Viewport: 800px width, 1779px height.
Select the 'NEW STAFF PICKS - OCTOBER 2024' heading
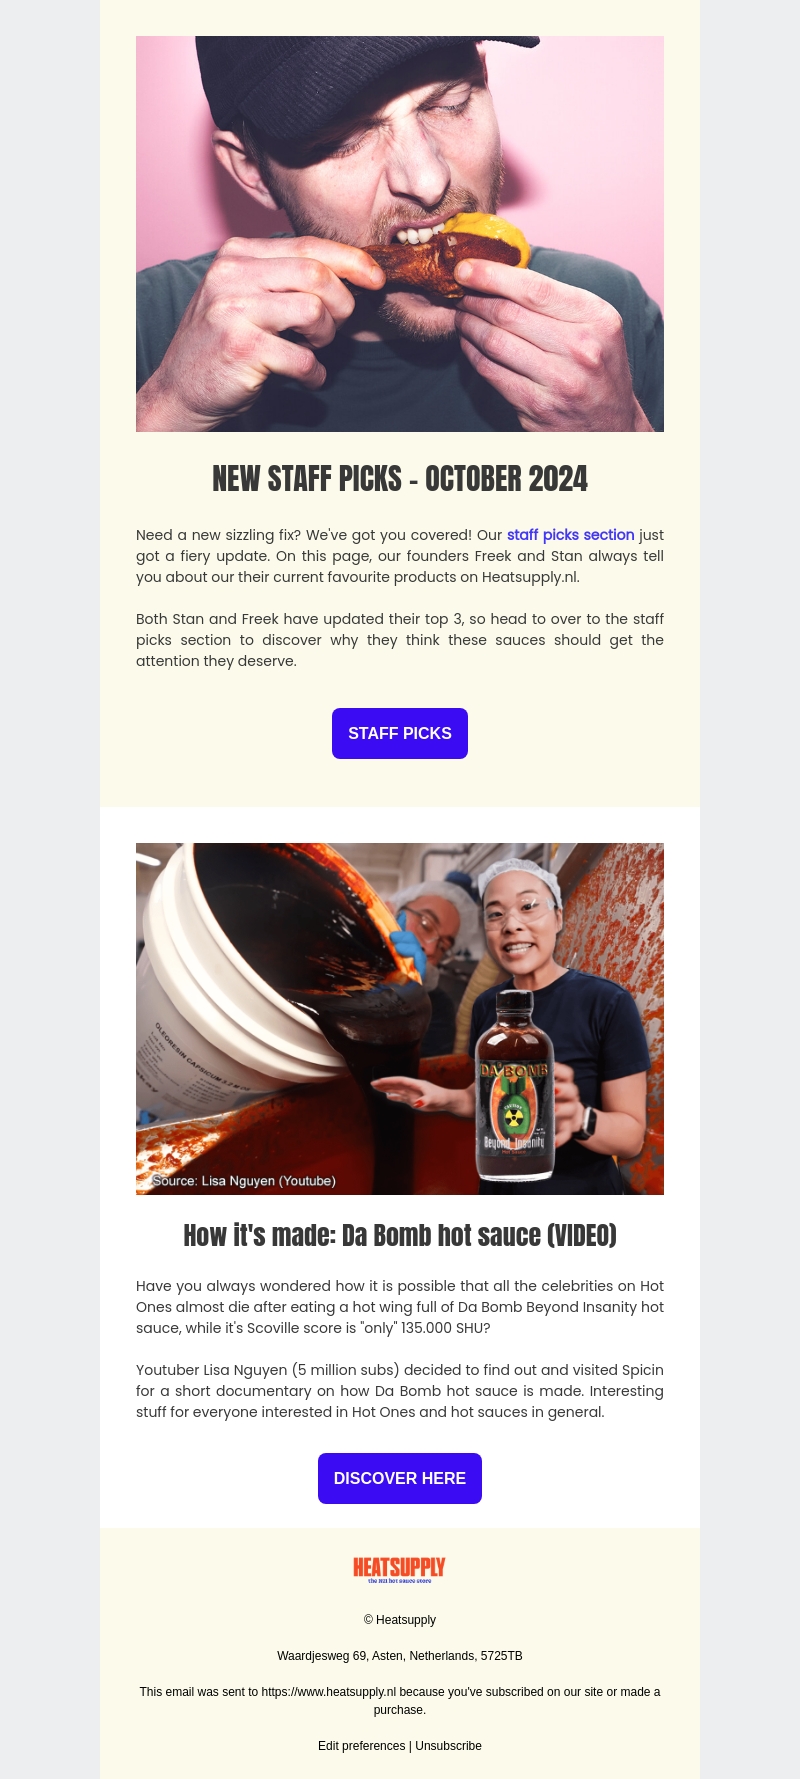tap(400, 479)
